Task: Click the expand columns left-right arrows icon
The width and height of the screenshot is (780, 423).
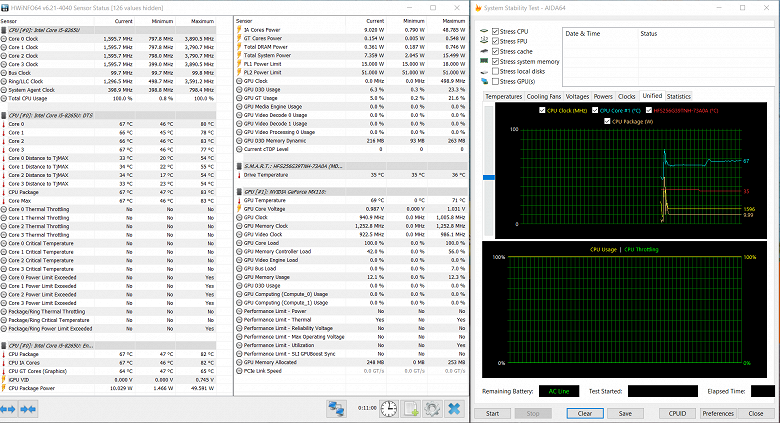Action: point(7,409)
